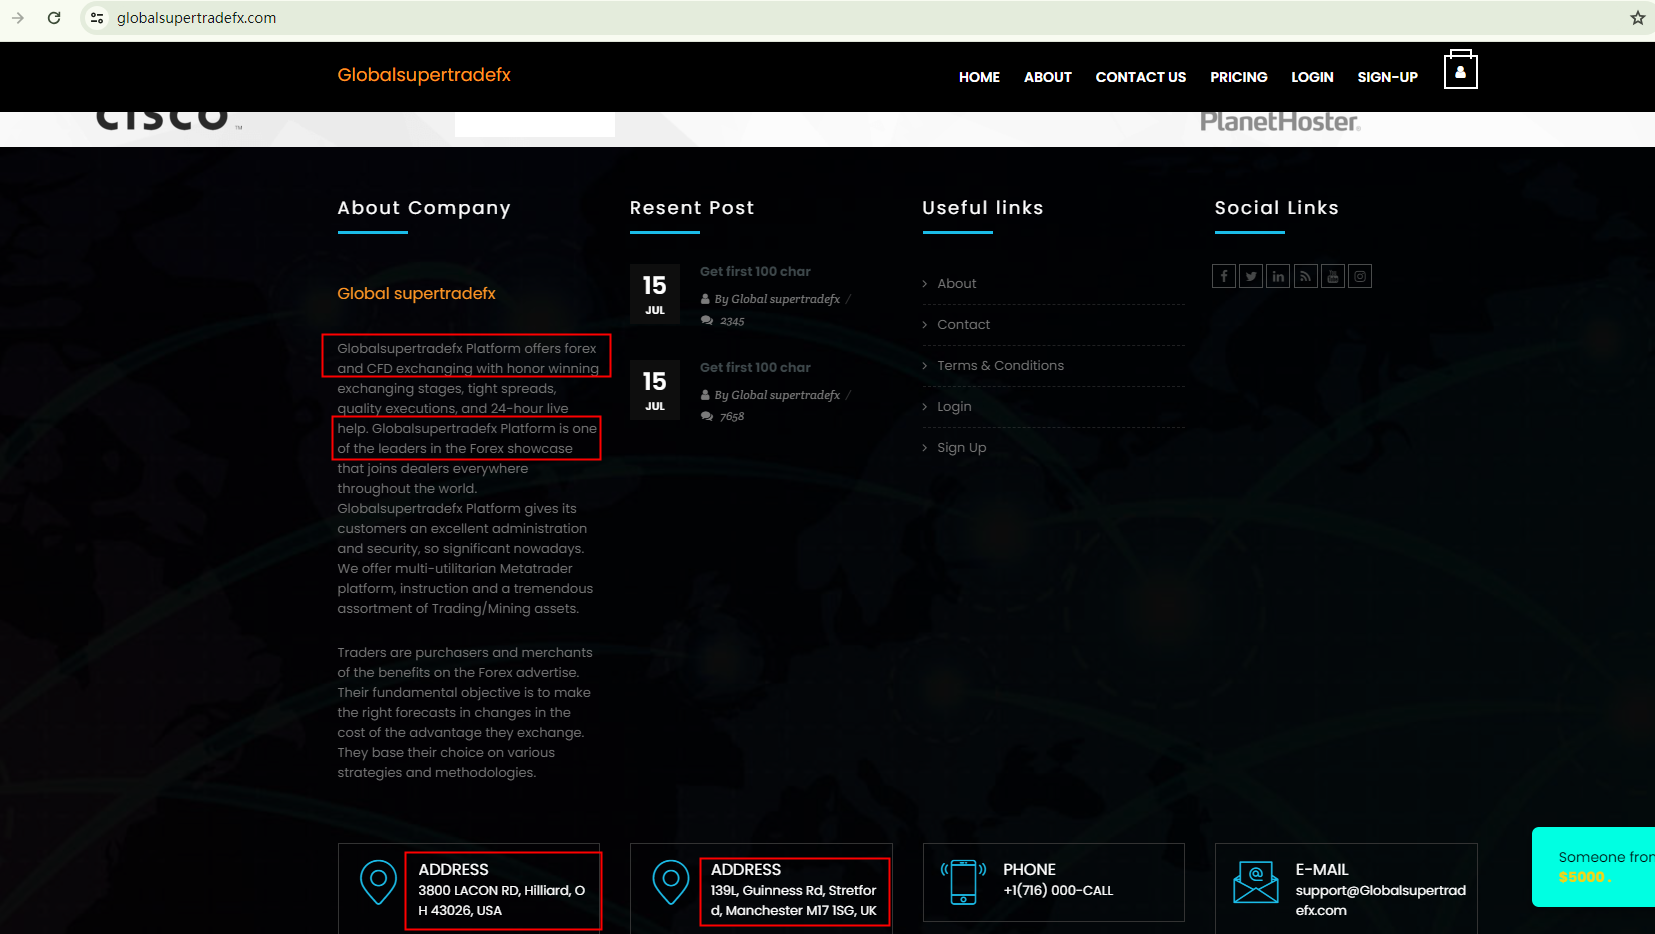Image resolution: width=1655 pixels, height=934 pixels.
Task: Select CONTACT US in the top menu
Action: pos(1140,77)
